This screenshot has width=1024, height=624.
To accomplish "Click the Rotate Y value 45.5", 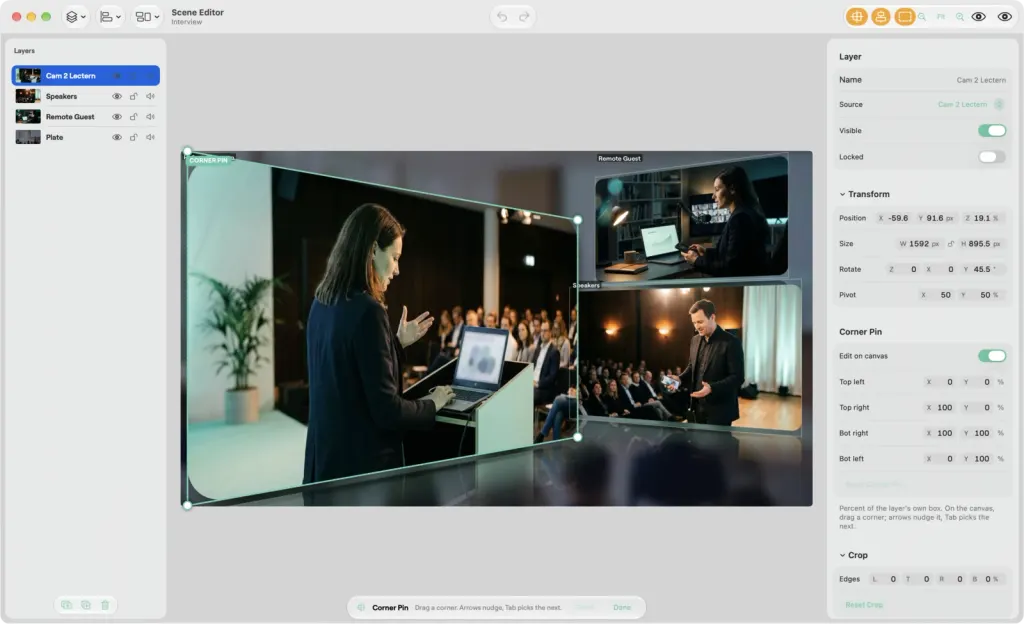I will pos(981,269).
